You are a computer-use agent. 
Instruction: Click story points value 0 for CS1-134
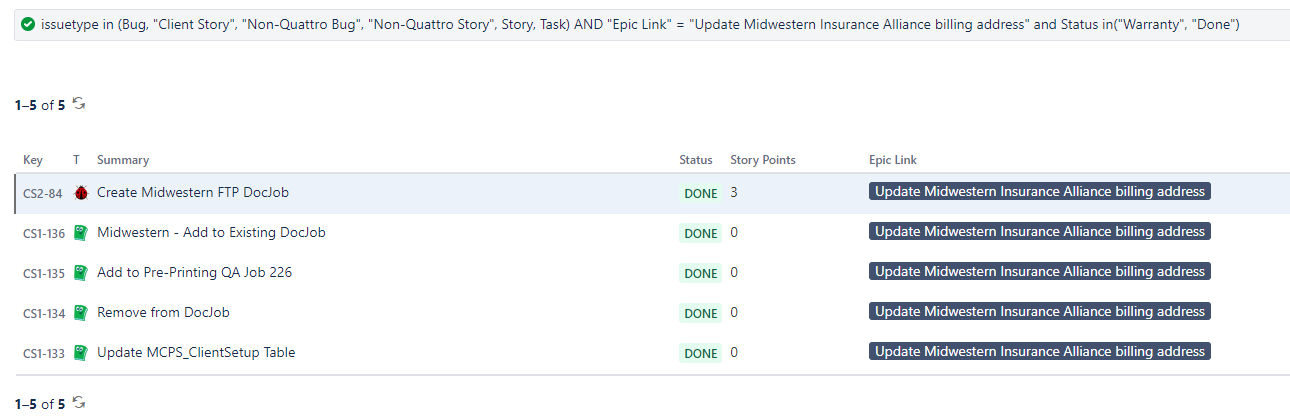734,312
